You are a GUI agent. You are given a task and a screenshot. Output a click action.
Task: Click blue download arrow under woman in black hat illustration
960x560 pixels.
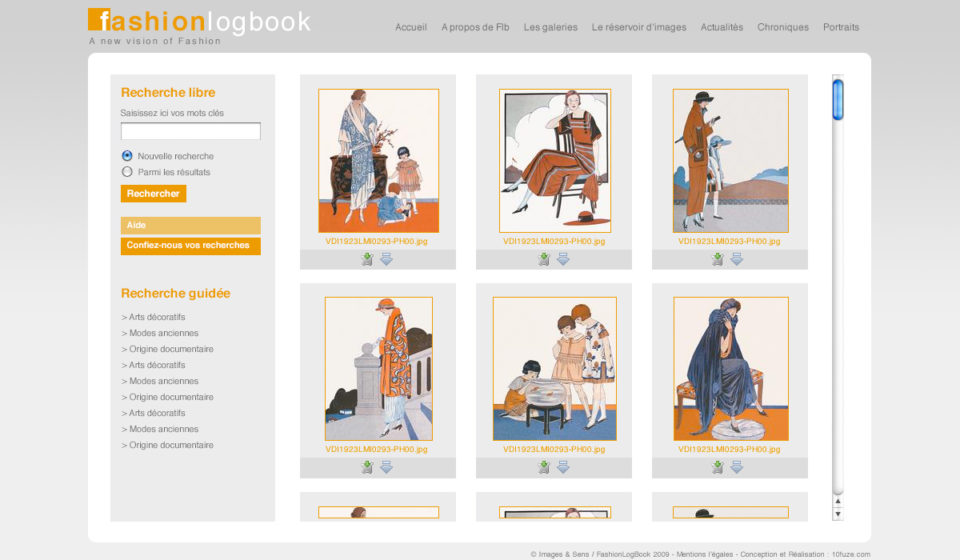737,259
